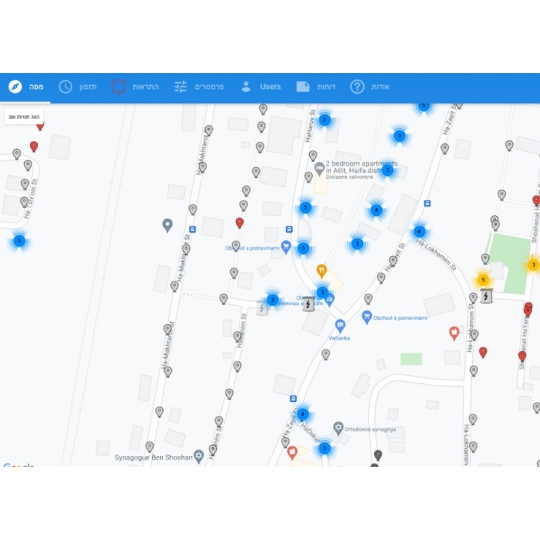Image resolution: width=540 pixels, height=540 pixels.
Task: Select the yellow cluster marker numbered 5
Action: coord(483,280)
